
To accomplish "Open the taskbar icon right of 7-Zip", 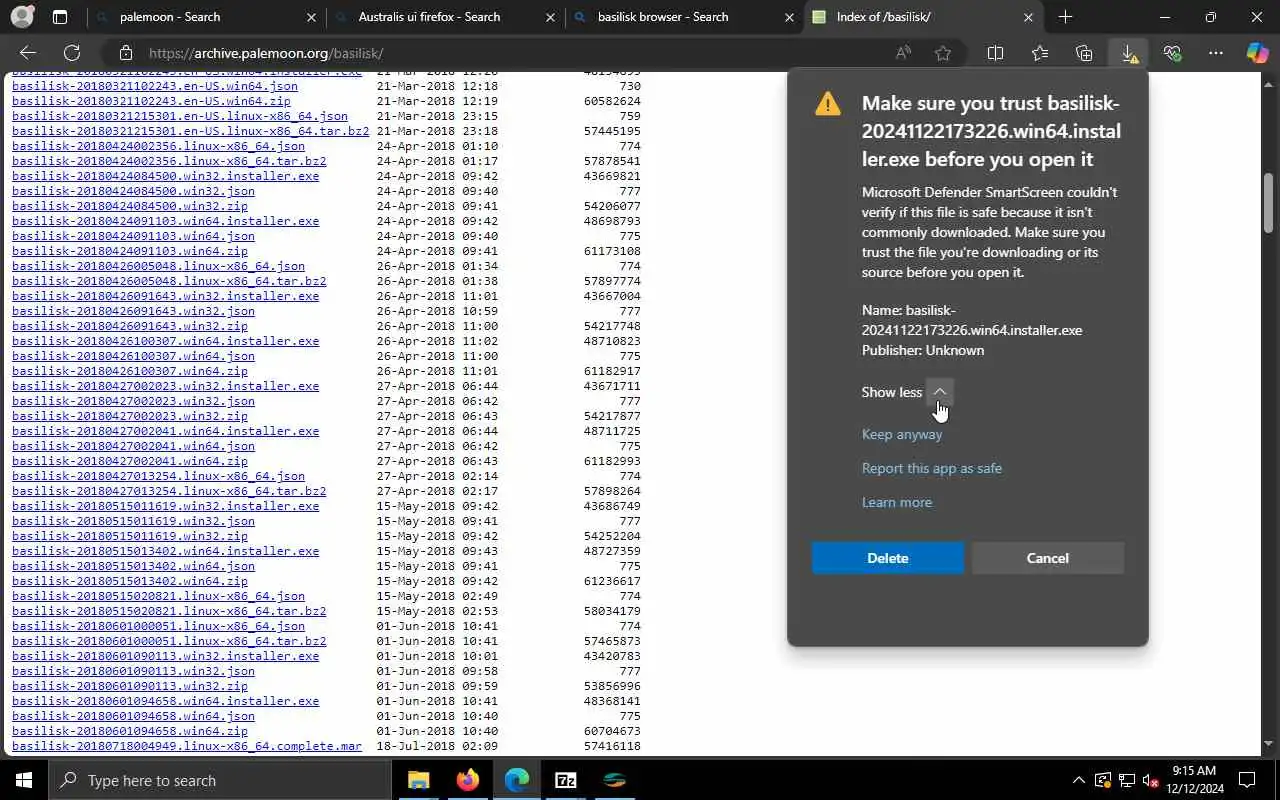I will (x=614, y=780).
